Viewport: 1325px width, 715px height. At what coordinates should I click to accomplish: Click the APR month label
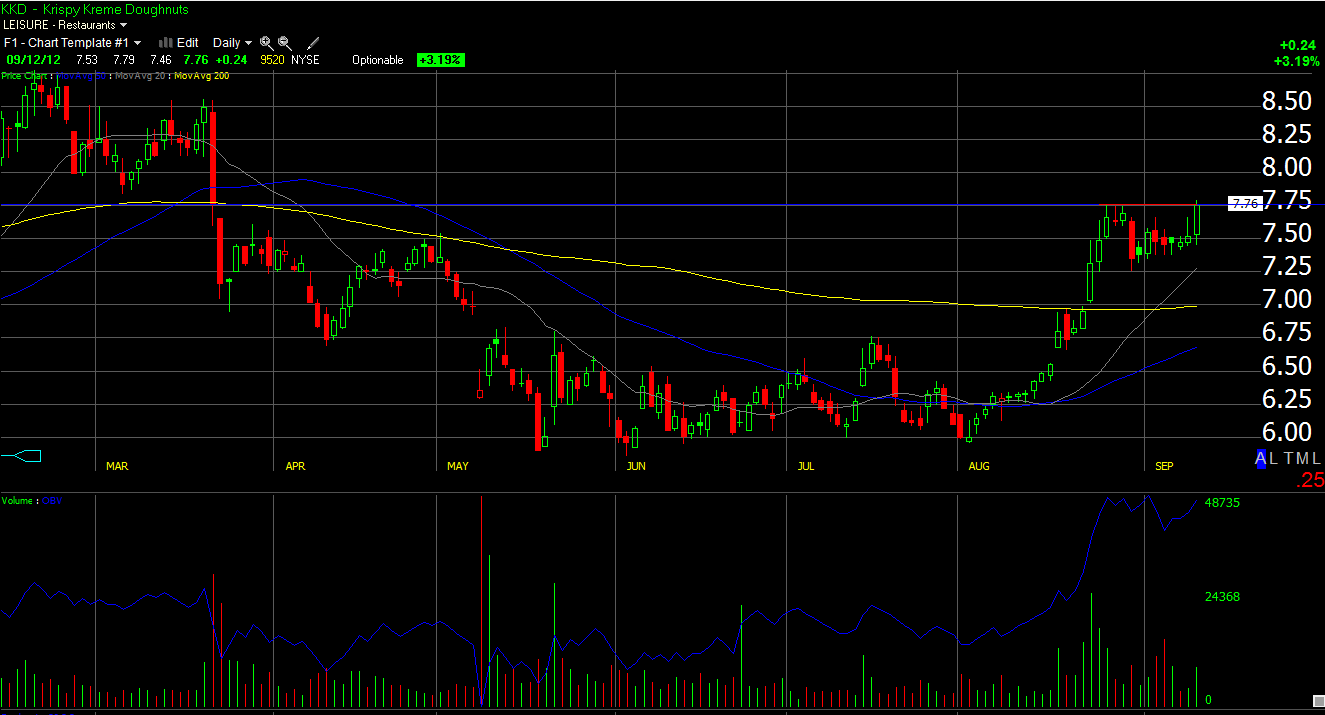coord(295,467)
